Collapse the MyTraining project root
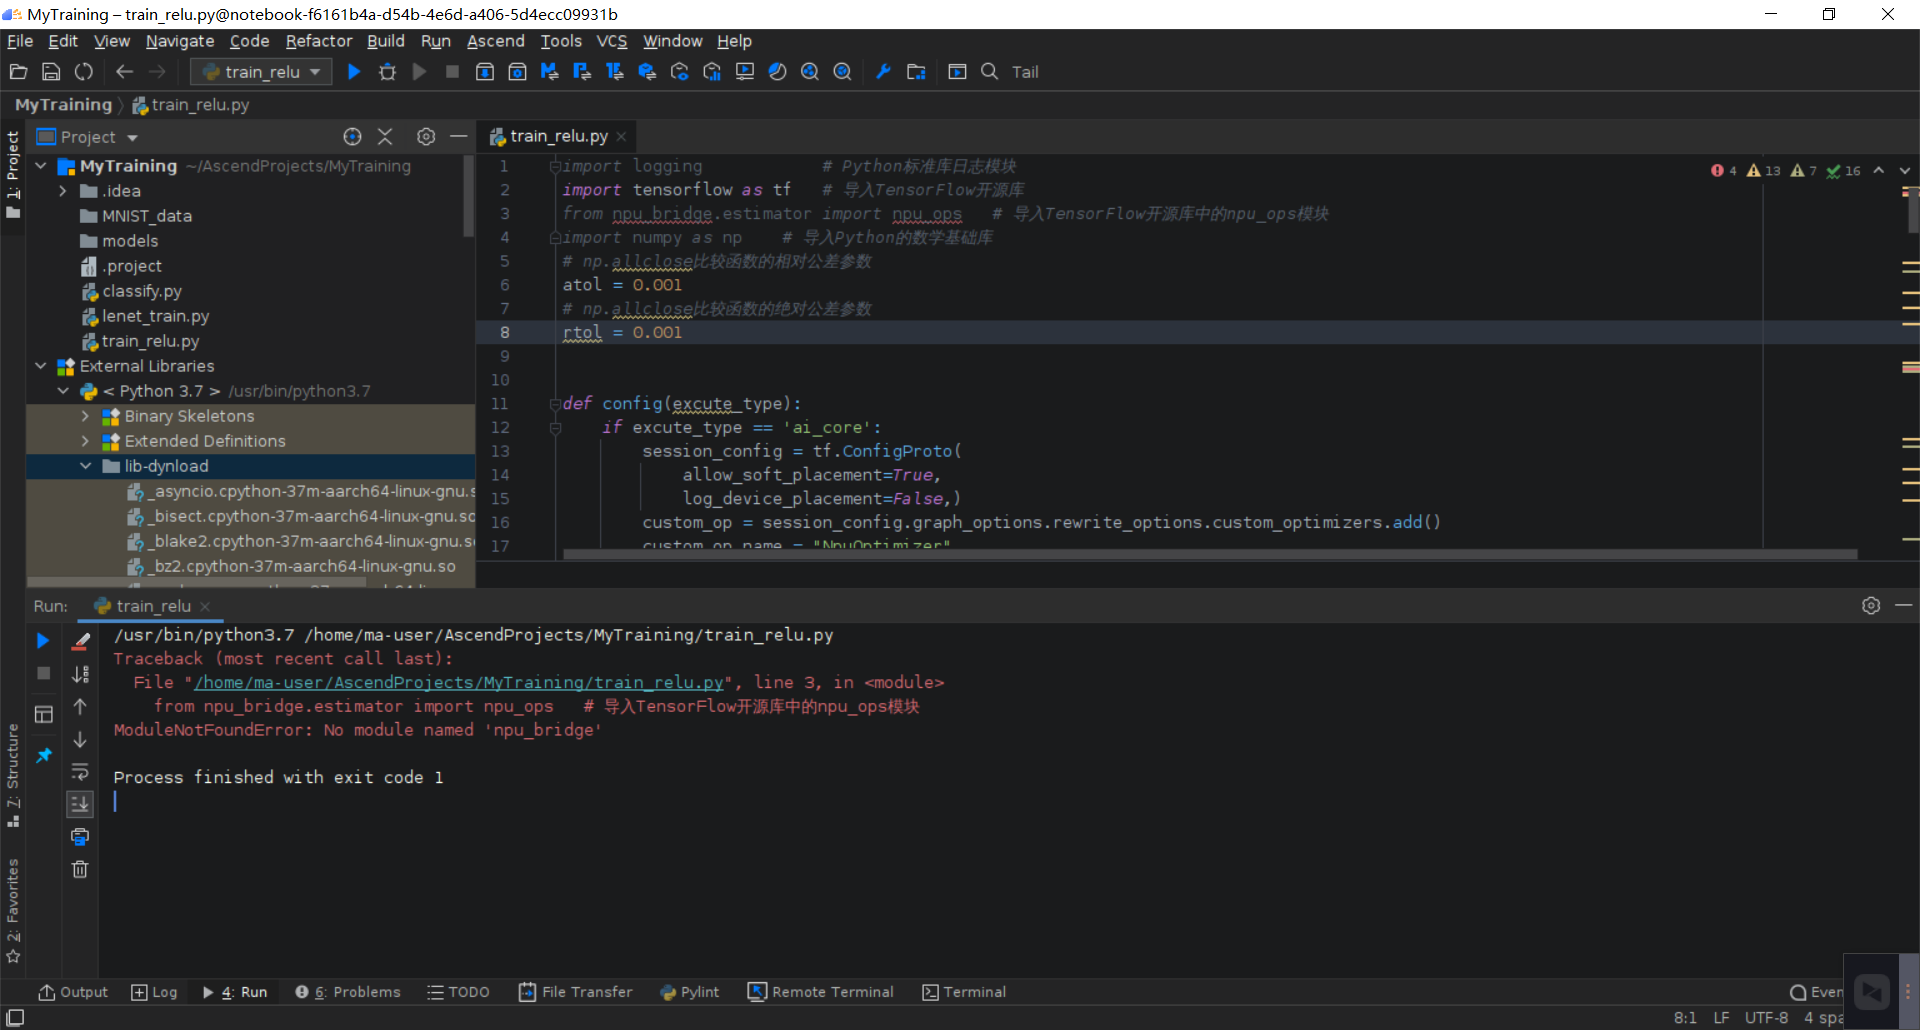 coord(41,166)
